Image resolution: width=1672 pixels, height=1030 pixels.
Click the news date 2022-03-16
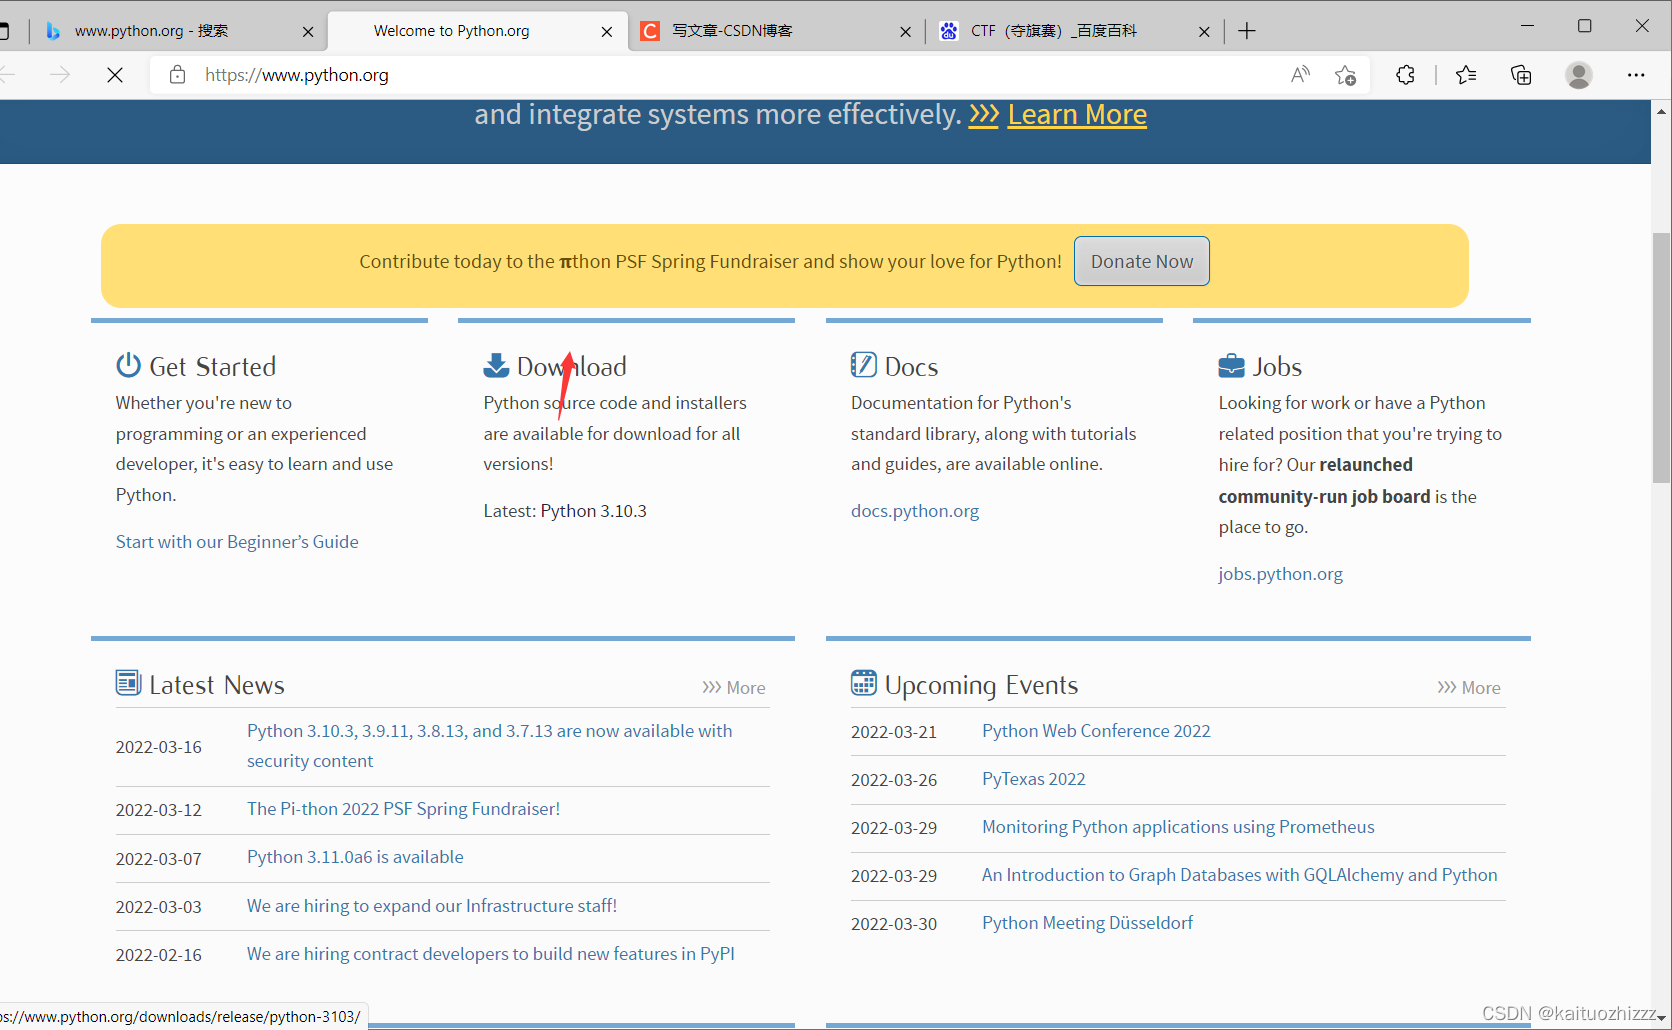point(159,747)
